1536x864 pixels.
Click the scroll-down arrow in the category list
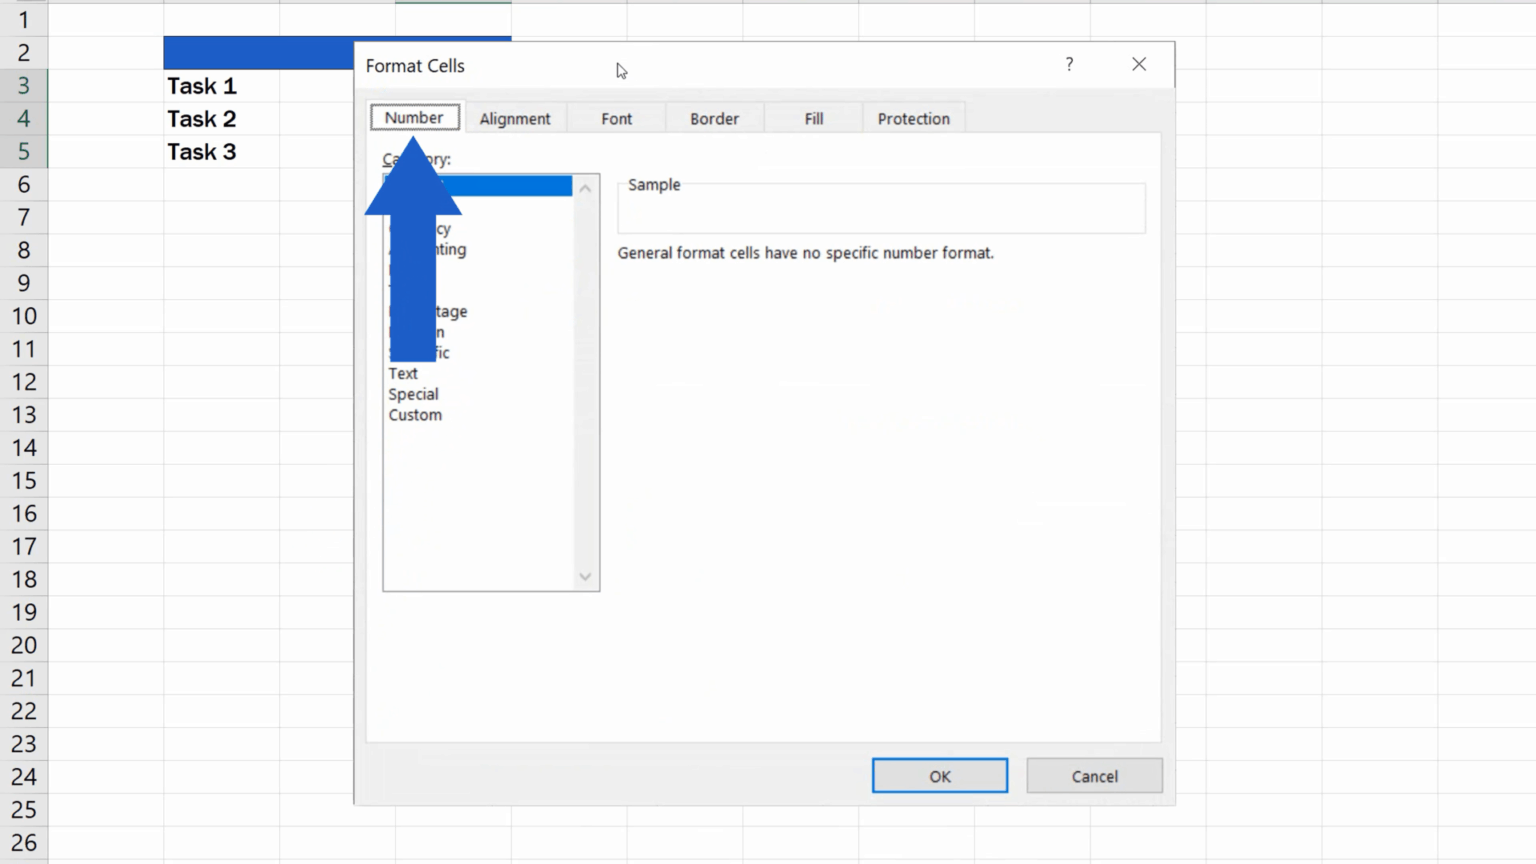(x=585, y=577)
